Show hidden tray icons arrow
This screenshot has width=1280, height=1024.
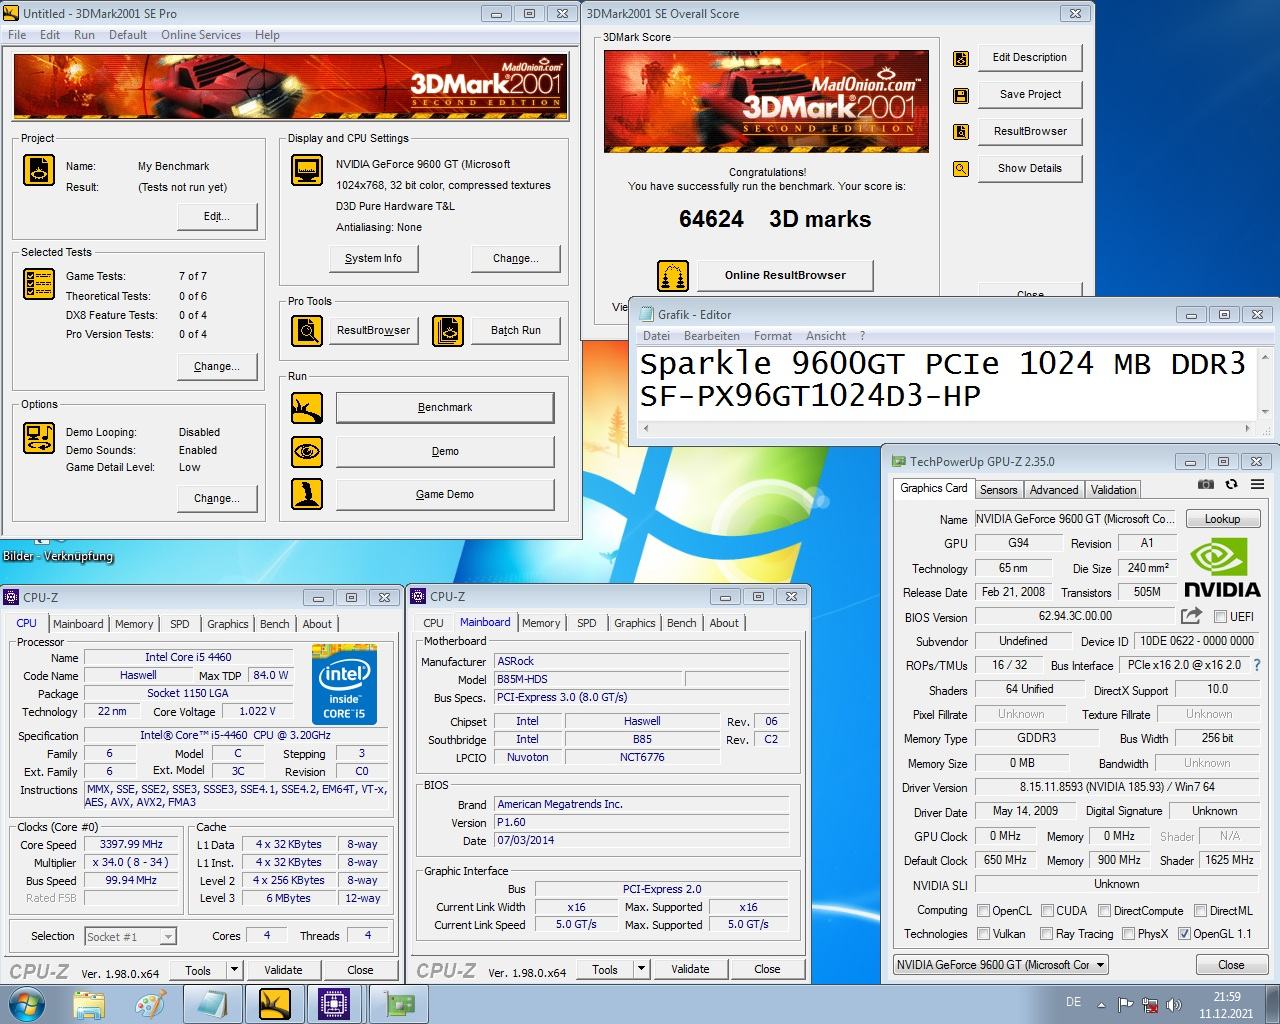[1101, 1004]
